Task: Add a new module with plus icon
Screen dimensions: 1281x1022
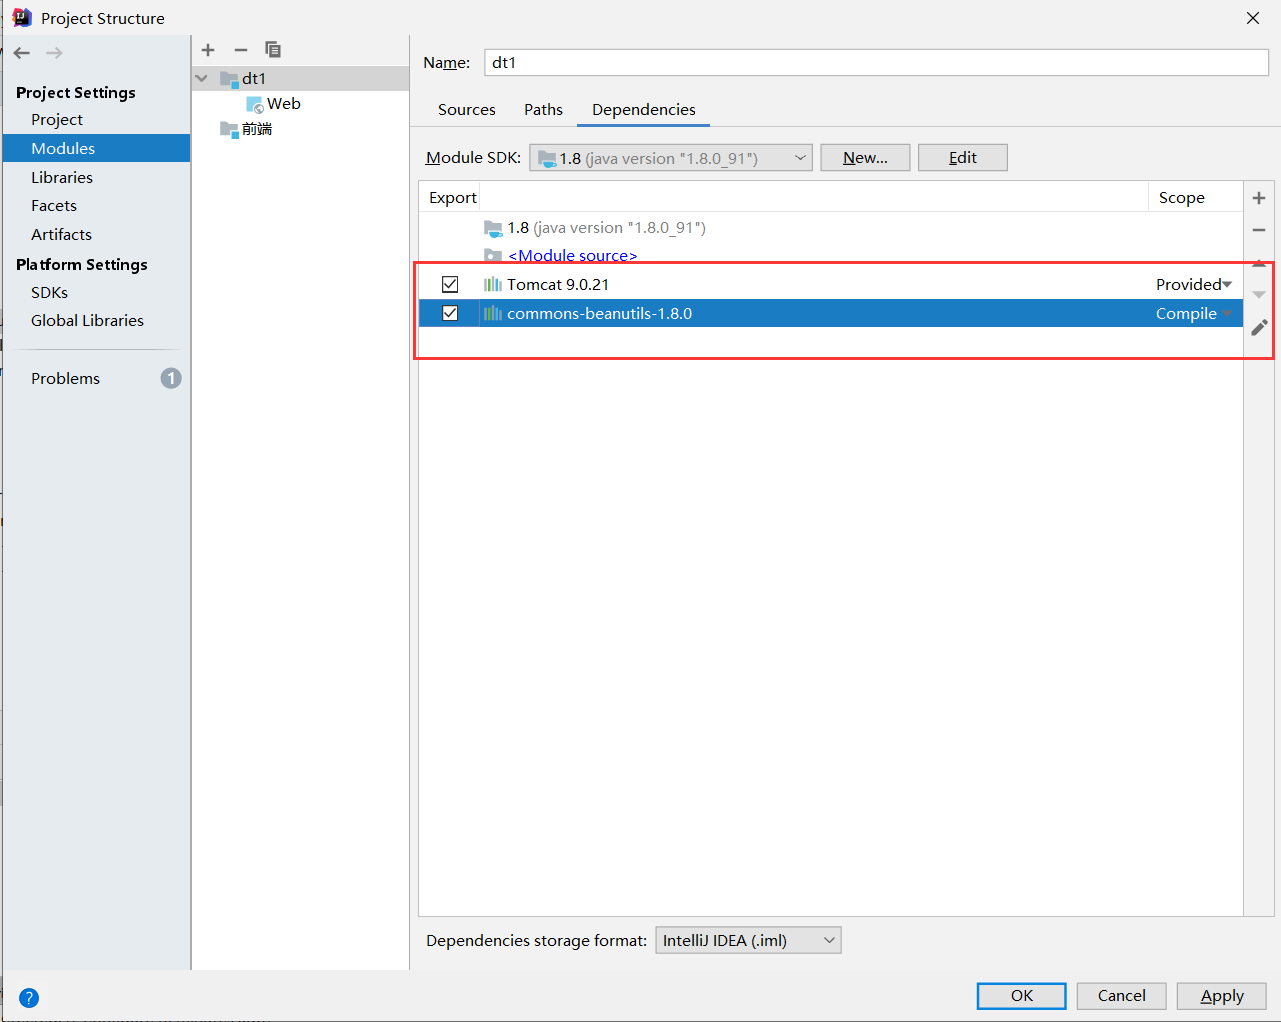Action: point(208,50)
